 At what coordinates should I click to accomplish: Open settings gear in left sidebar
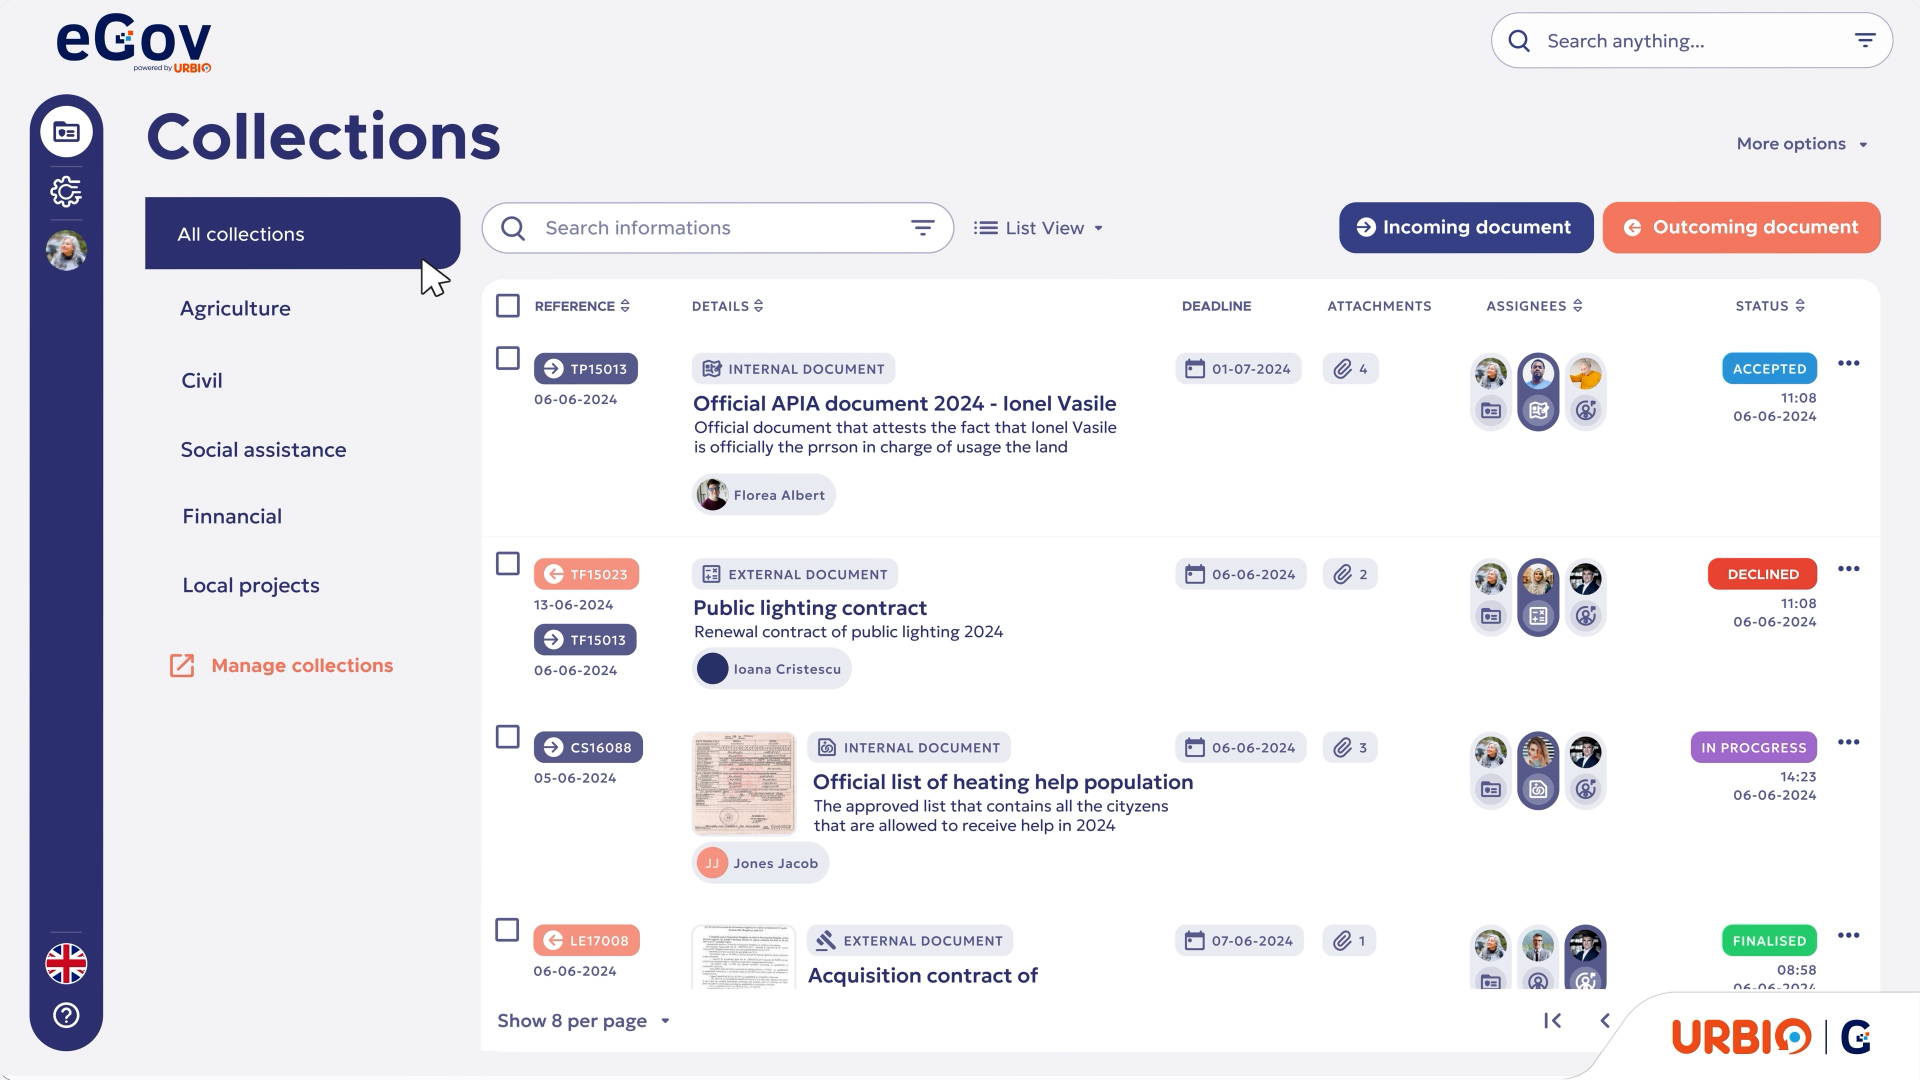(66, 191)
